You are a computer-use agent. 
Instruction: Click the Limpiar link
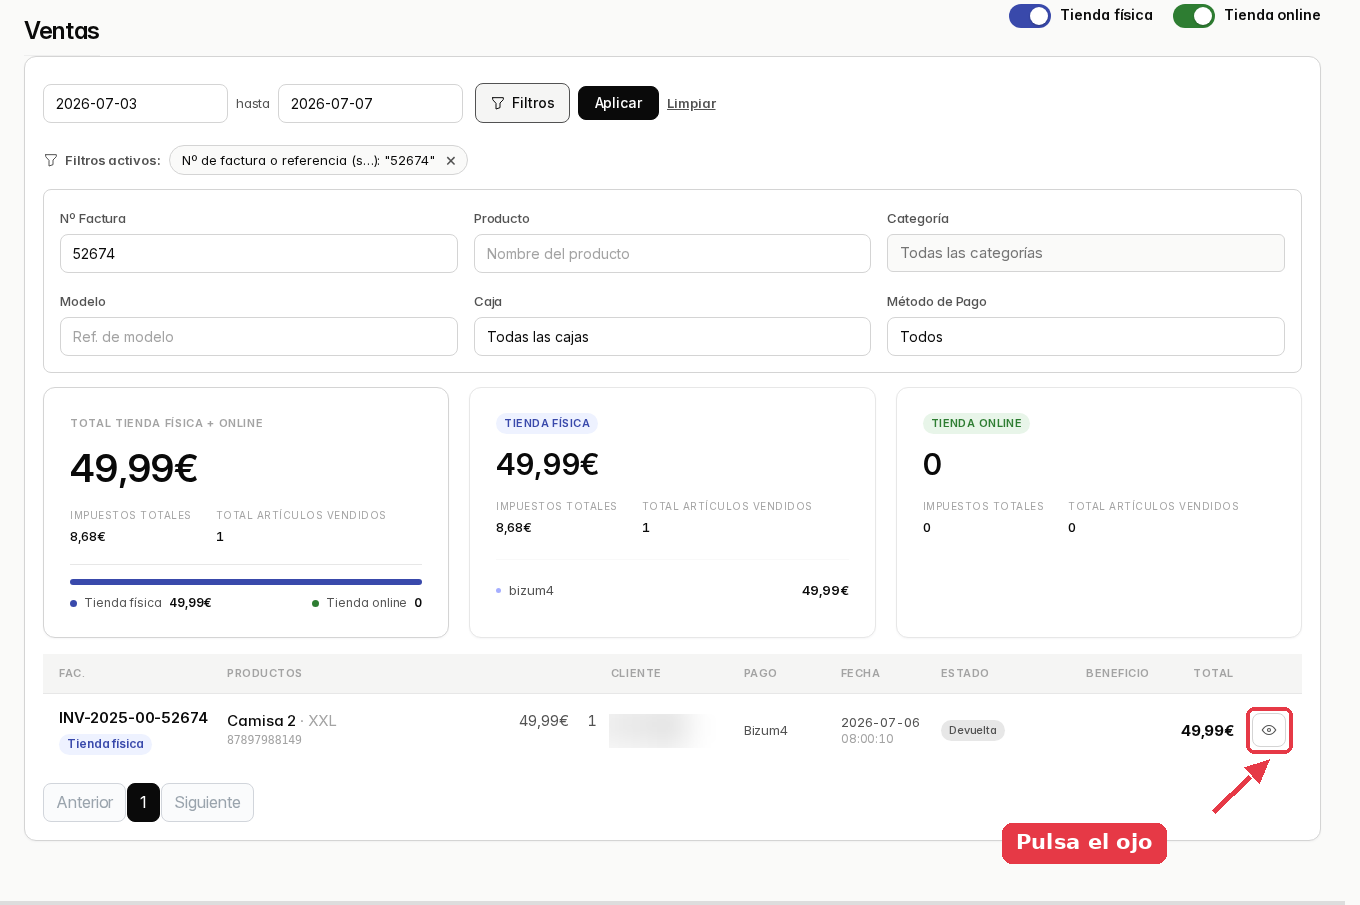pos(691,104)
